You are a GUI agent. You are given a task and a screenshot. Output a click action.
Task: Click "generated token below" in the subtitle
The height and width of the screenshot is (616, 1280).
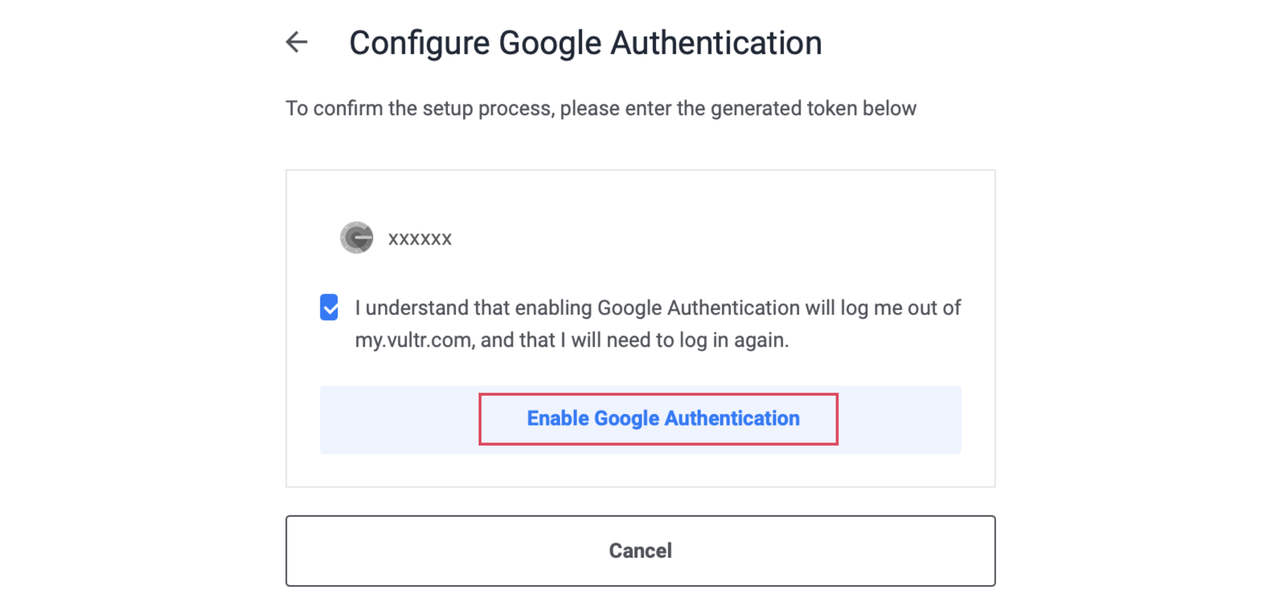coord(813,108)
